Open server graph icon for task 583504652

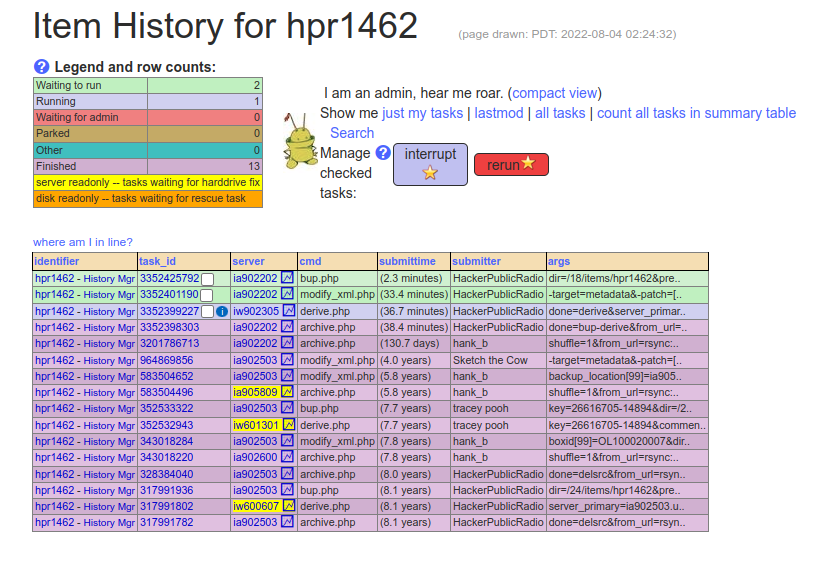click(x=287, y=376)
